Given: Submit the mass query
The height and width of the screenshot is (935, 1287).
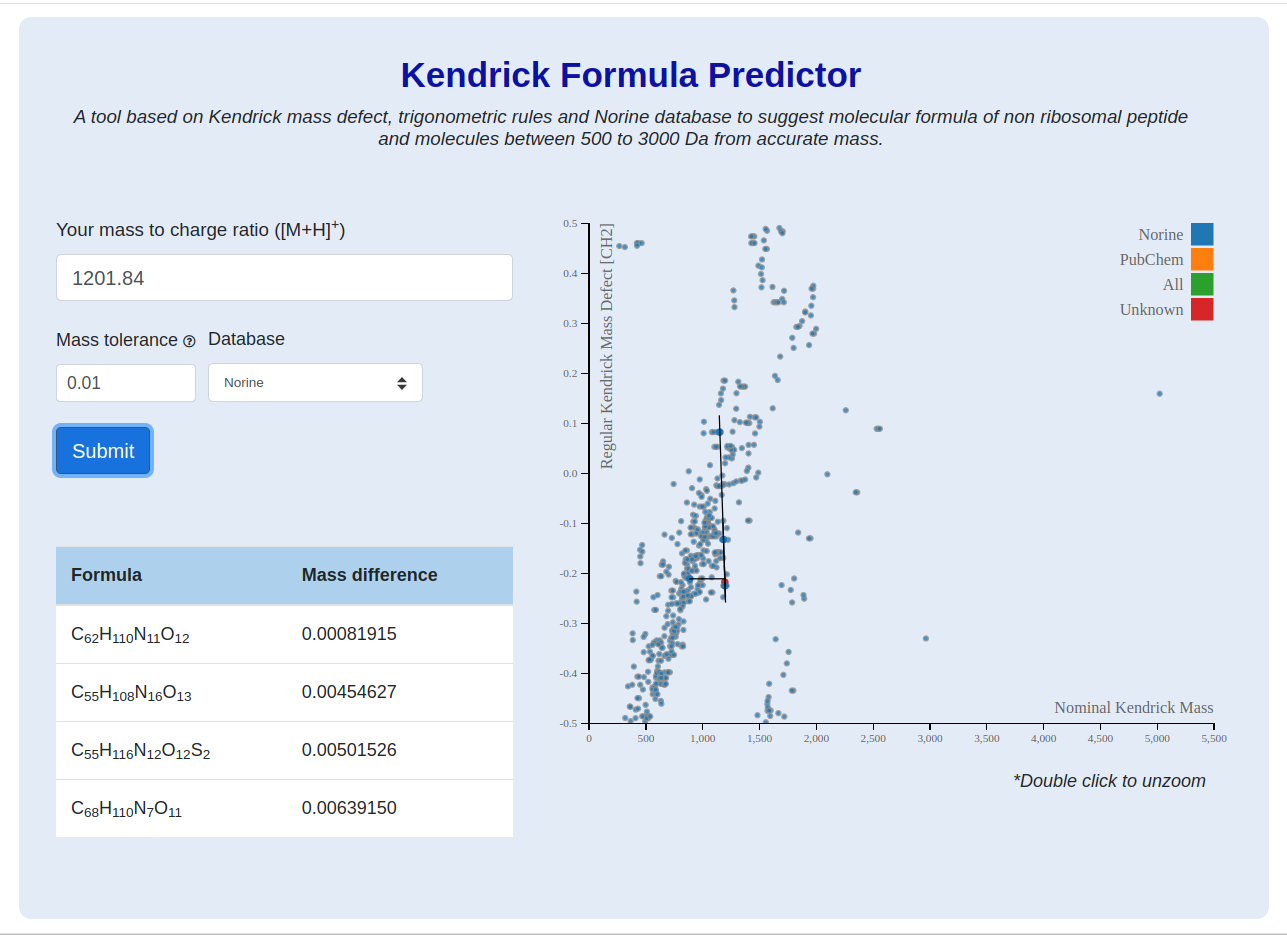Looking at the screenshot, I should click(103, 451).
